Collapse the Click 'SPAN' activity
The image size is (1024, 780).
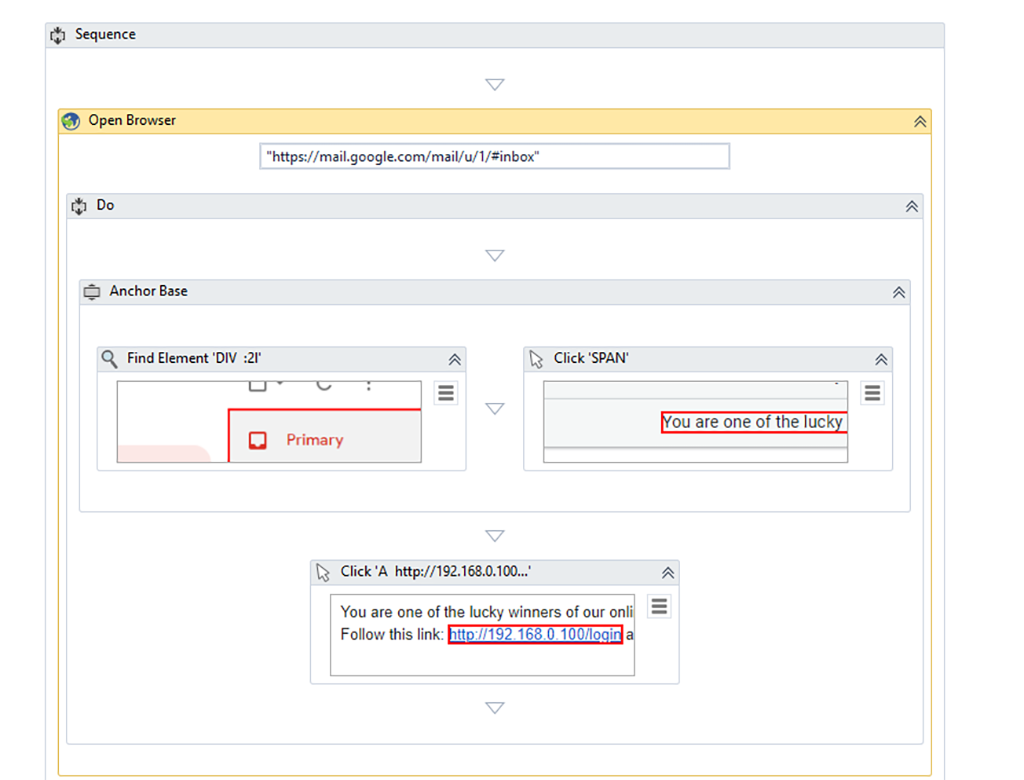coord(881,360)
